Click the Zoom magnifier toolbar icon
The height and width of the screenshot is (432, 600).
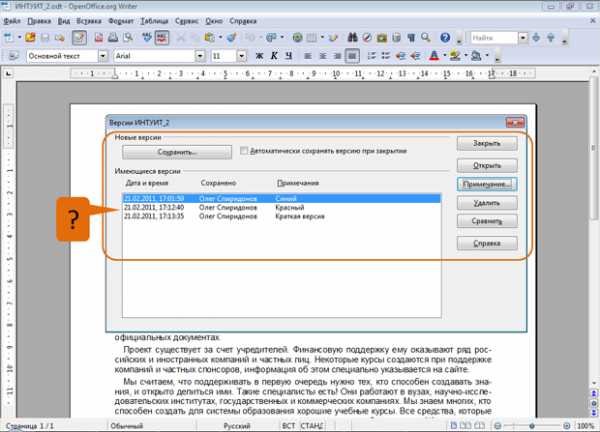[x=426, y=37]
